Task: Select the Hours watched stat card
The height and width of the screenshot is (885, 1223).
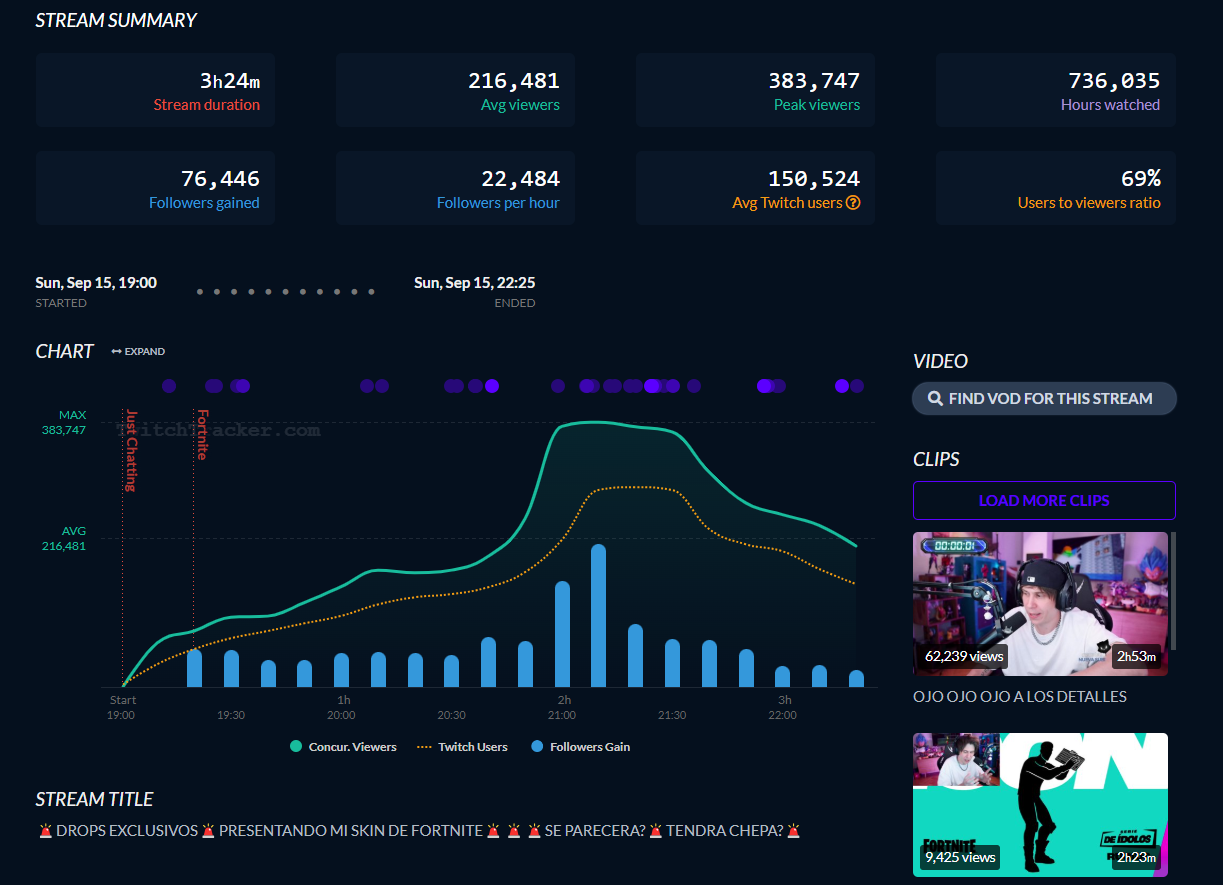Action: click(1055, 90)
